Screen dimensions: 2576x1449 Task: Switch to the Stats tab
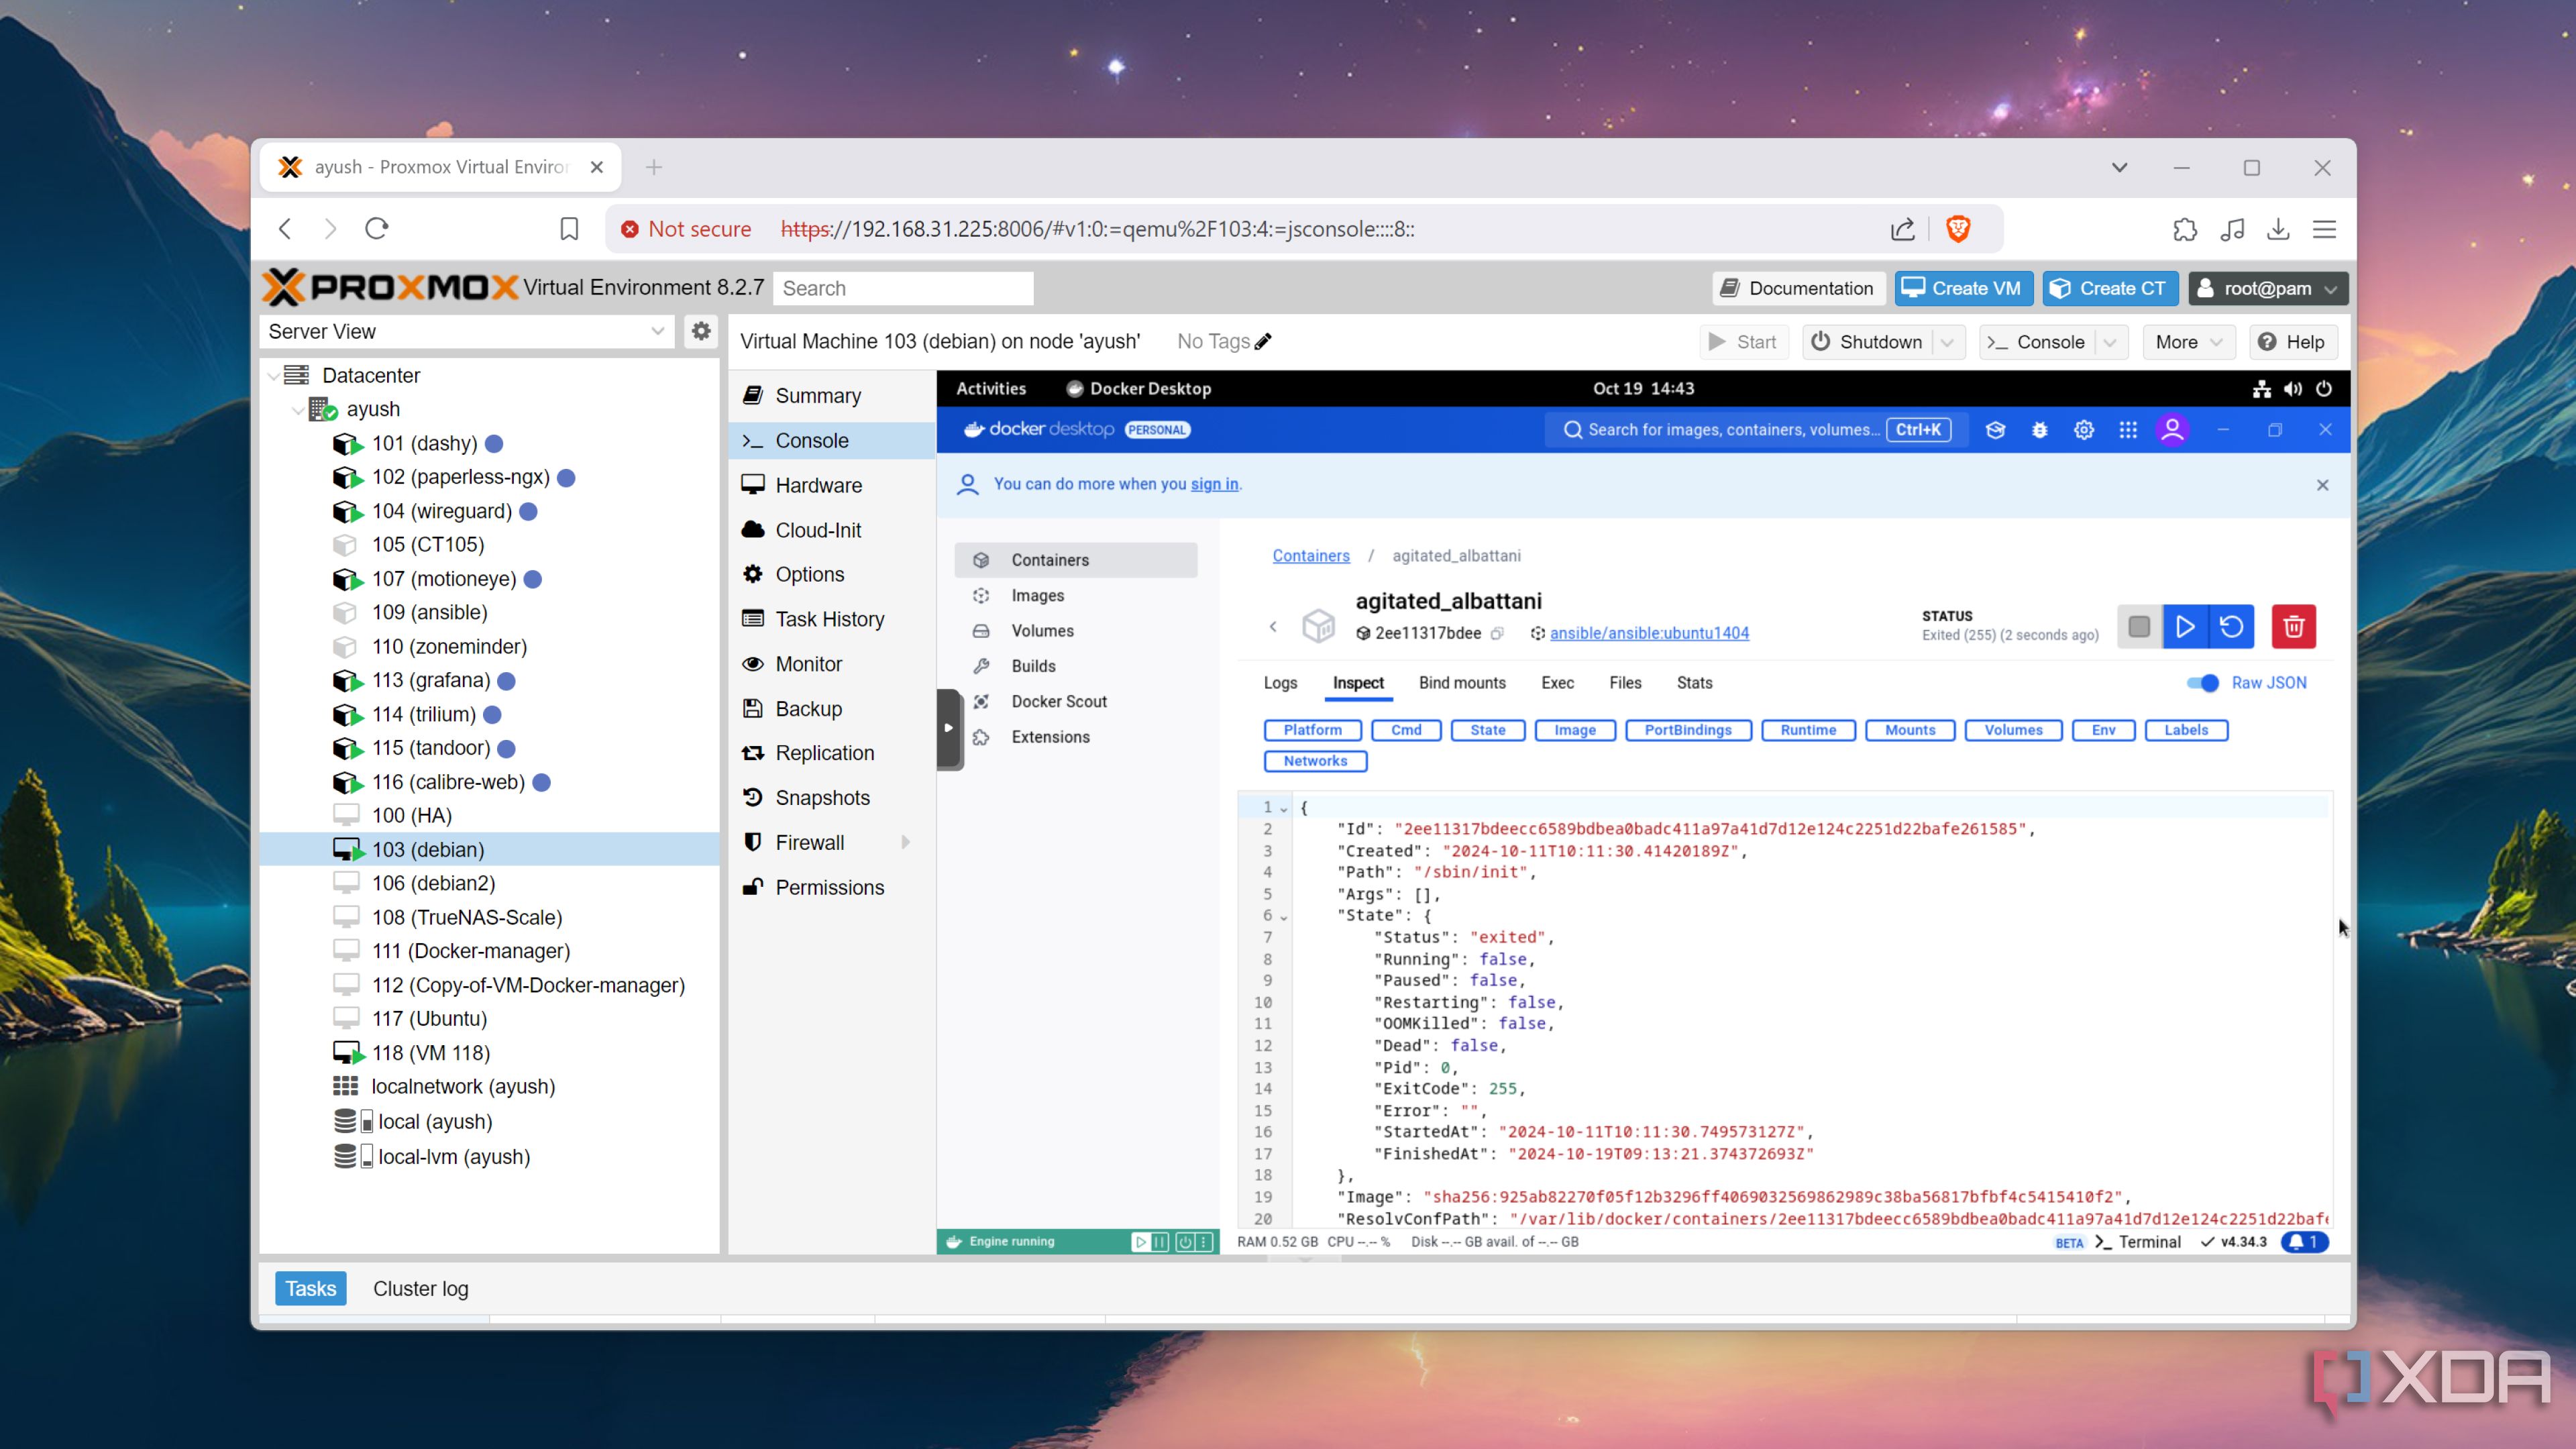[x=1693, y=683]
